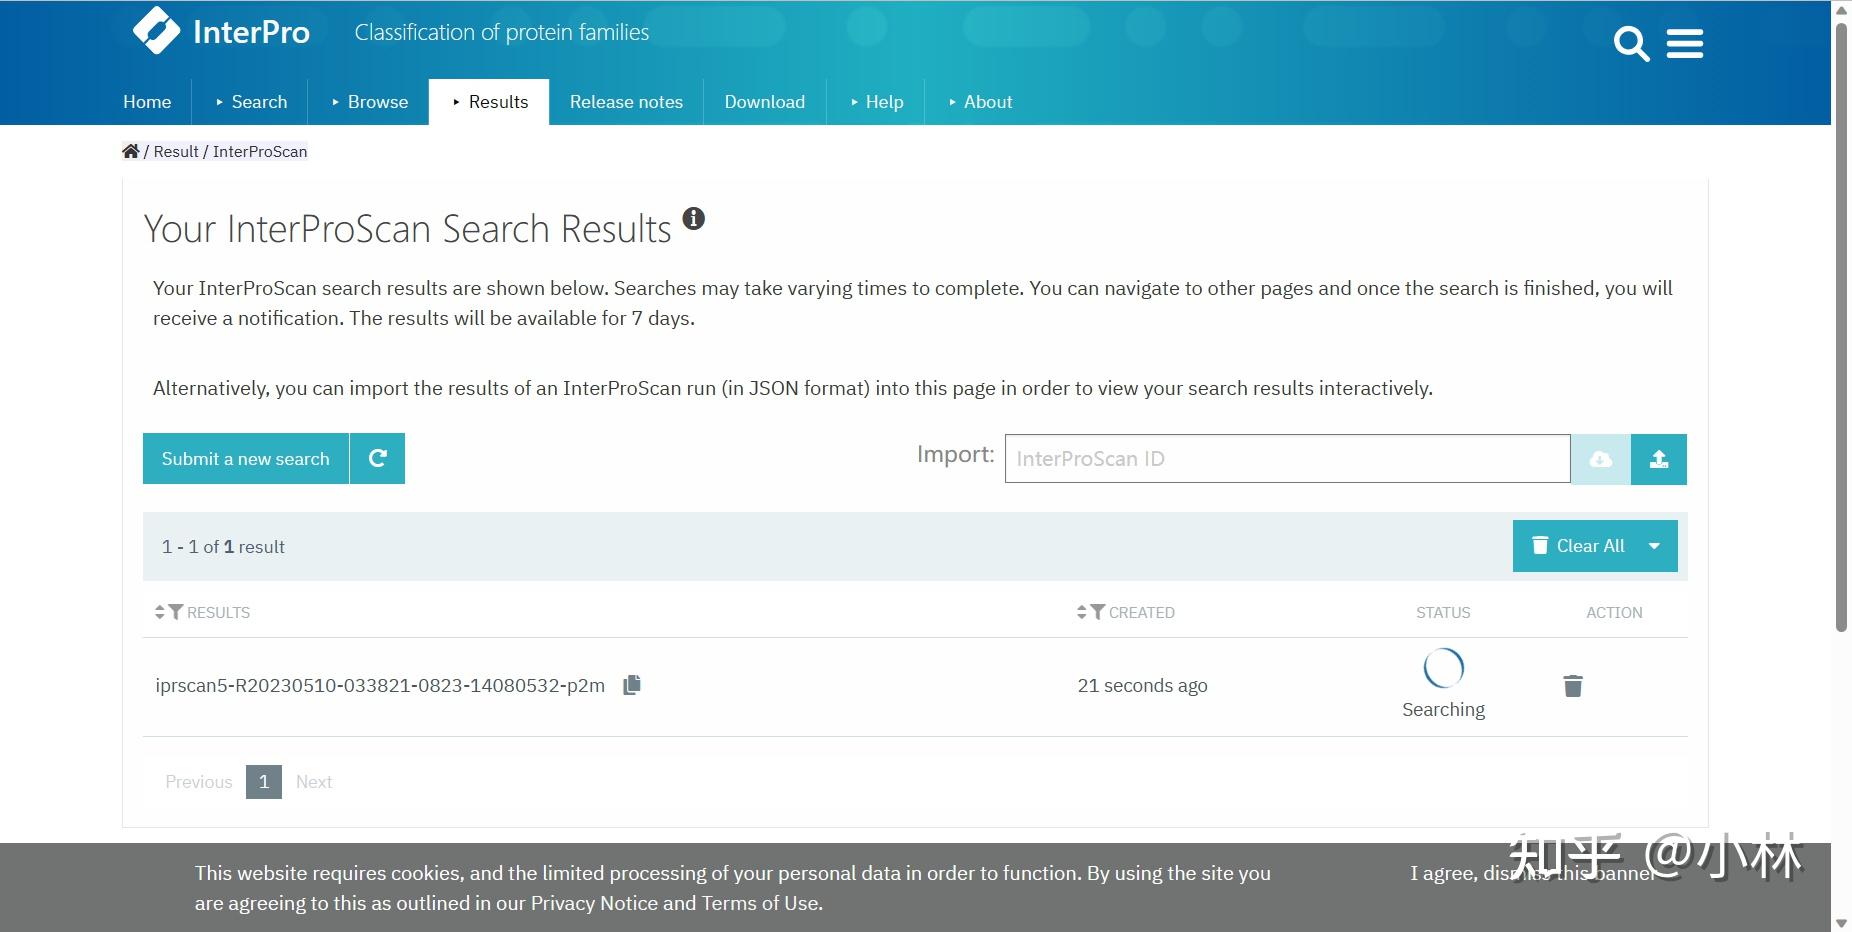Open the search magnifier icon in header
The width and height of the screenshot is (1852, 932).
[1631, 44]
